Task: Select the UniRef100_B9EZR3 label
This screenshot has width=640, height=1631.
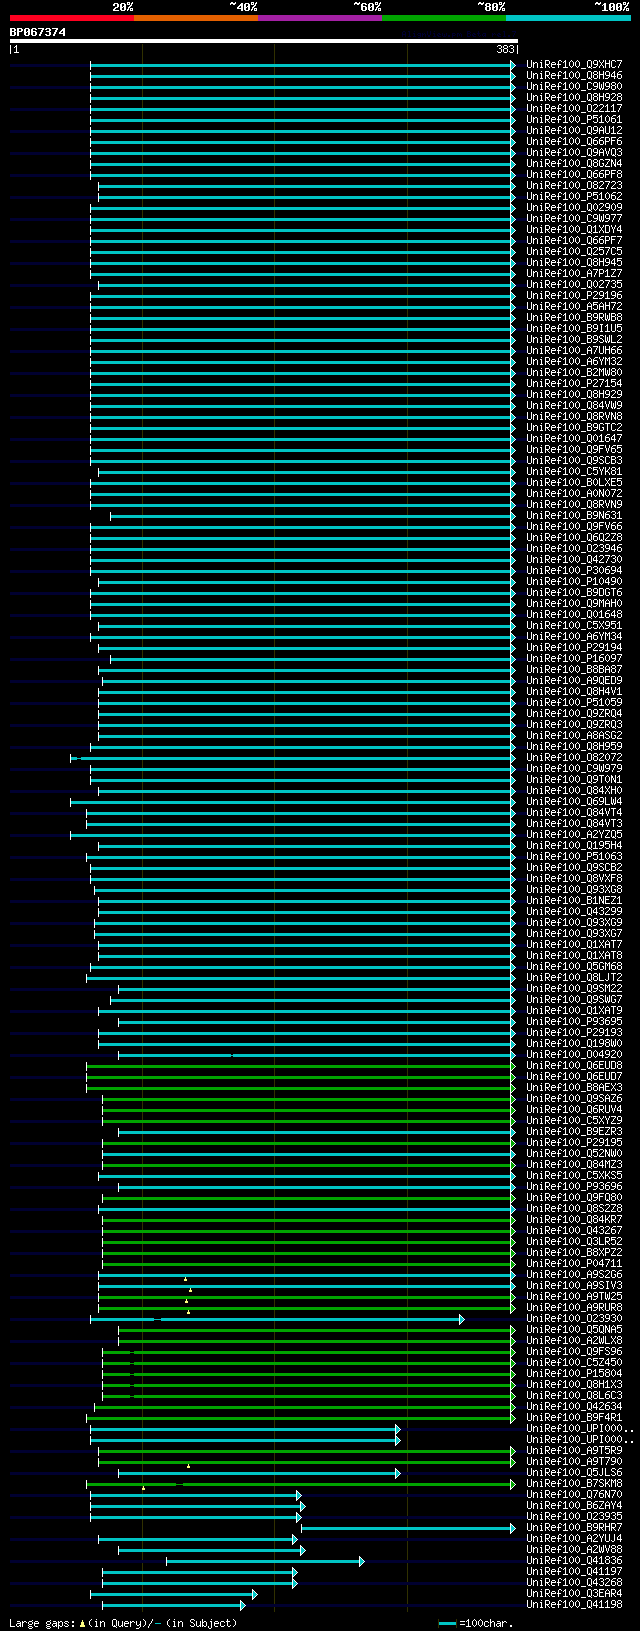Action: 574,1131
